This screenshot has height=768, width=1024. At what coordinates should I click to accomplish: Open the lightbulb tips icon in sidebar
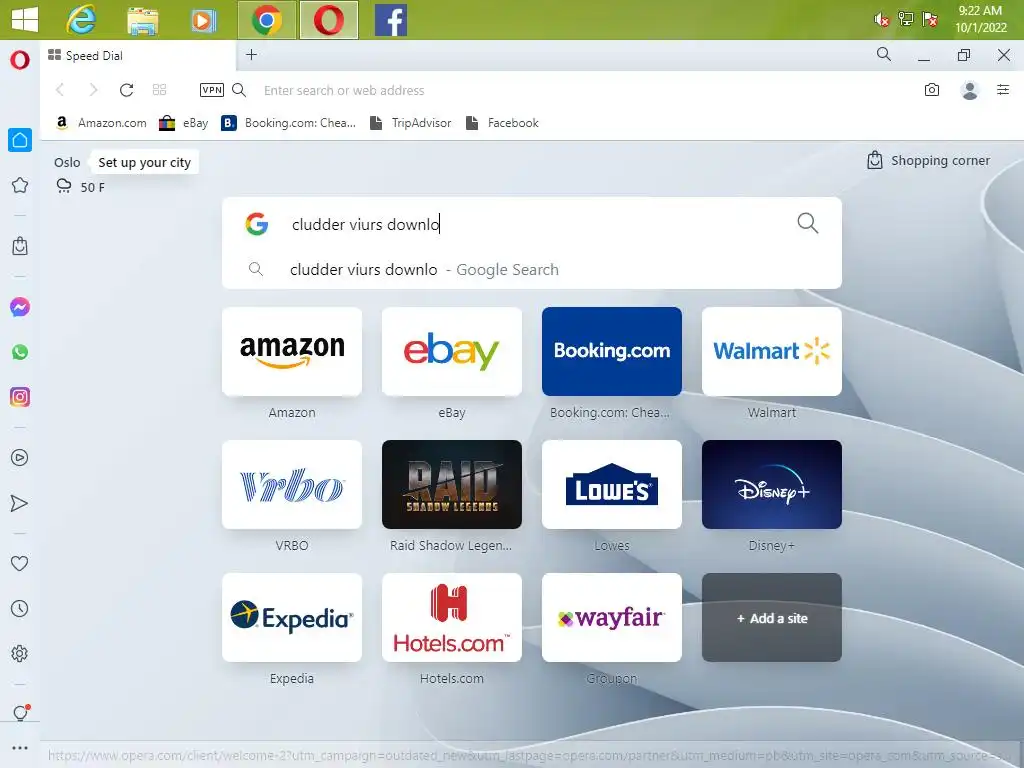[x=20, y=712]
